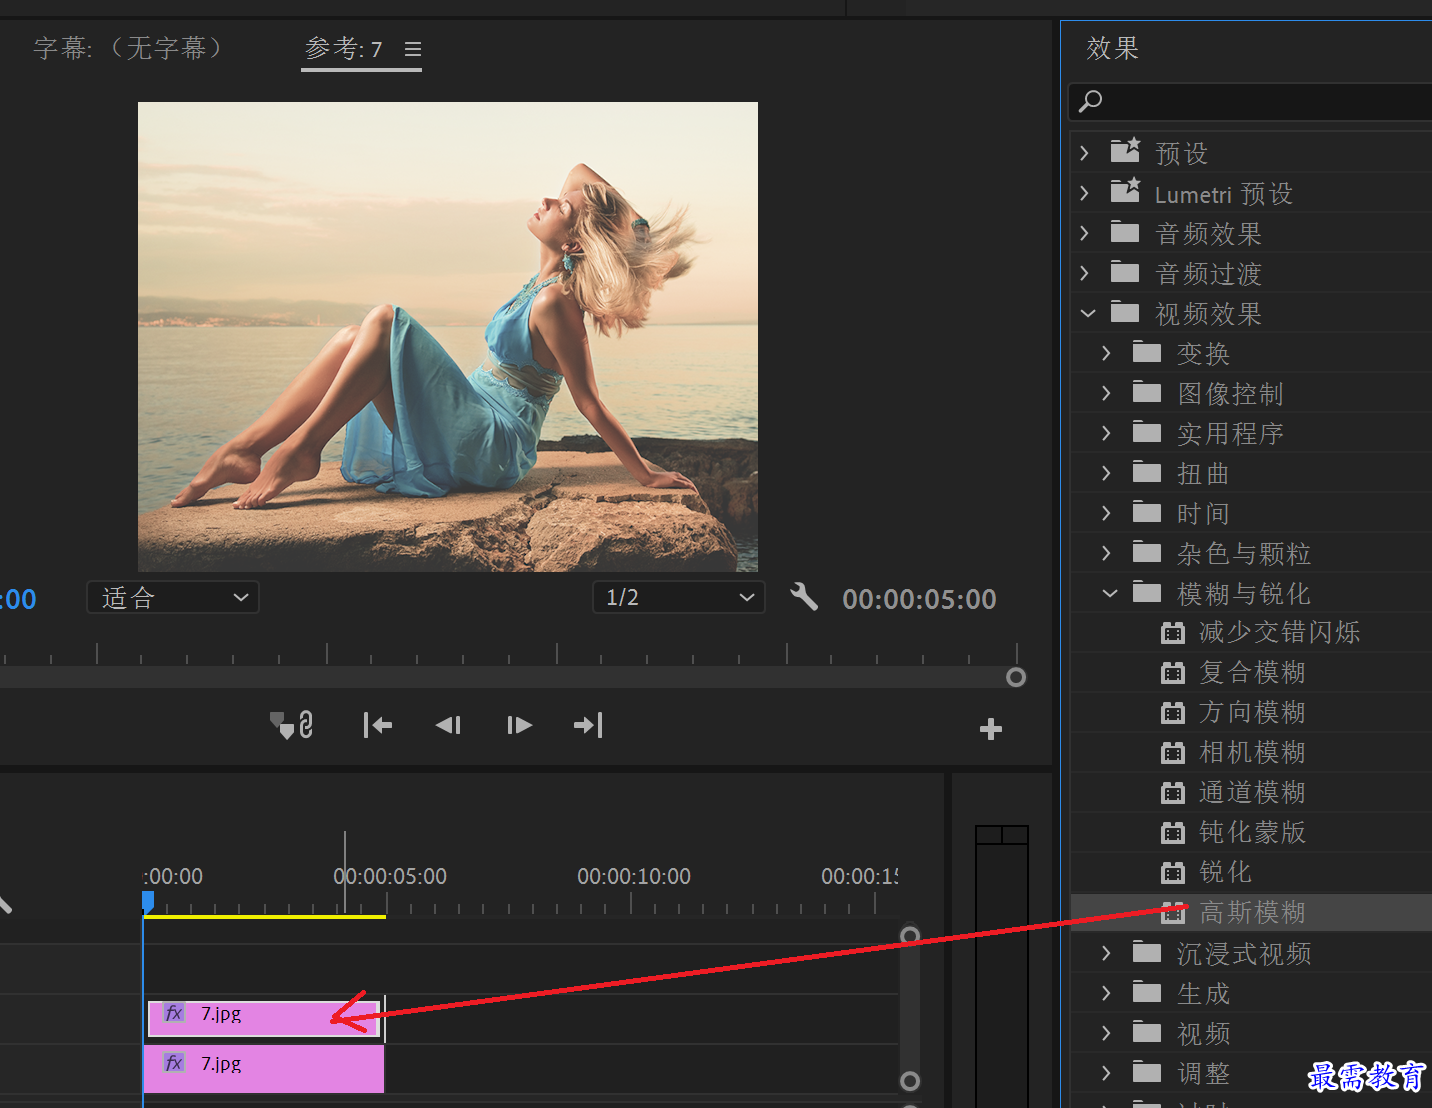Click the 通道模糊 effect icon

[1172, 793]
